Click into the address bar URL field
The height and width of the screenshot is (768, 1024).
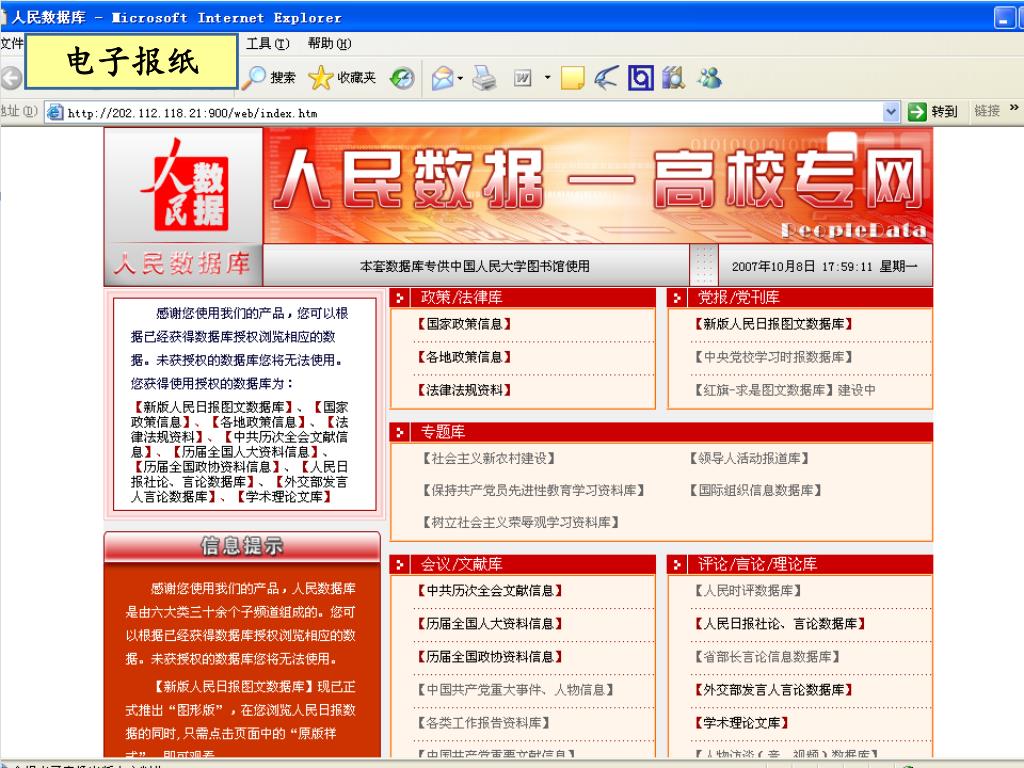(x=472, y=112)
